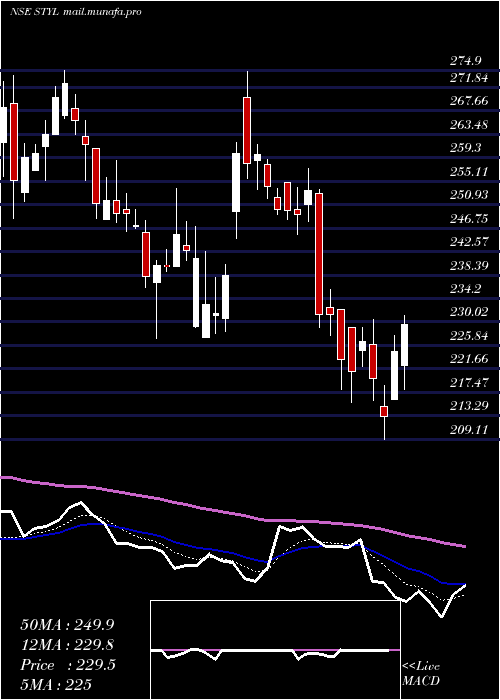The width and height of the screenshot is (500, 700).
Task: Click the 221.66 price axis label
Action: coord(468,359)
